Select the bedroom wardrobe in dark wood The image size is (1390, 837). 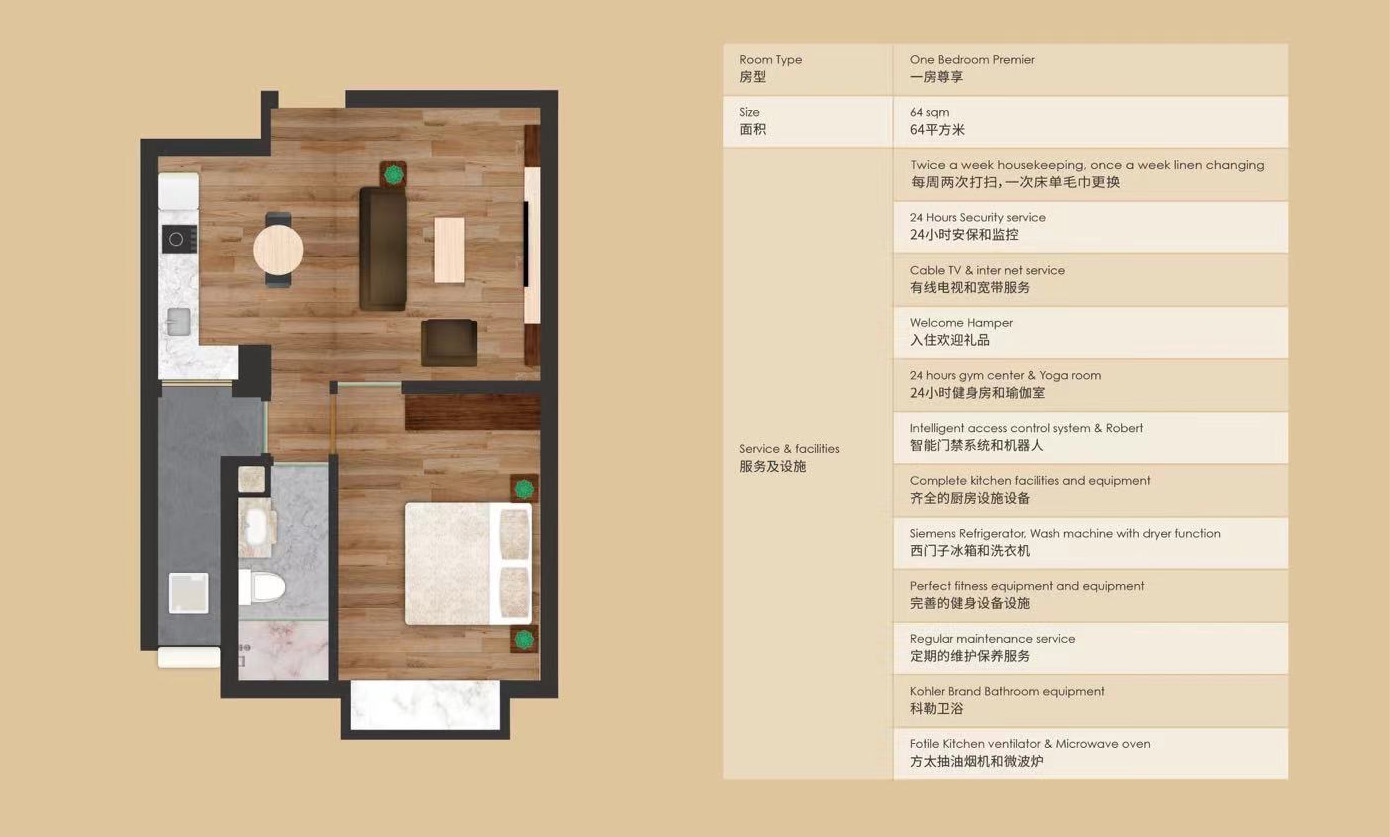pyautogui.click(x=472, y=412)
